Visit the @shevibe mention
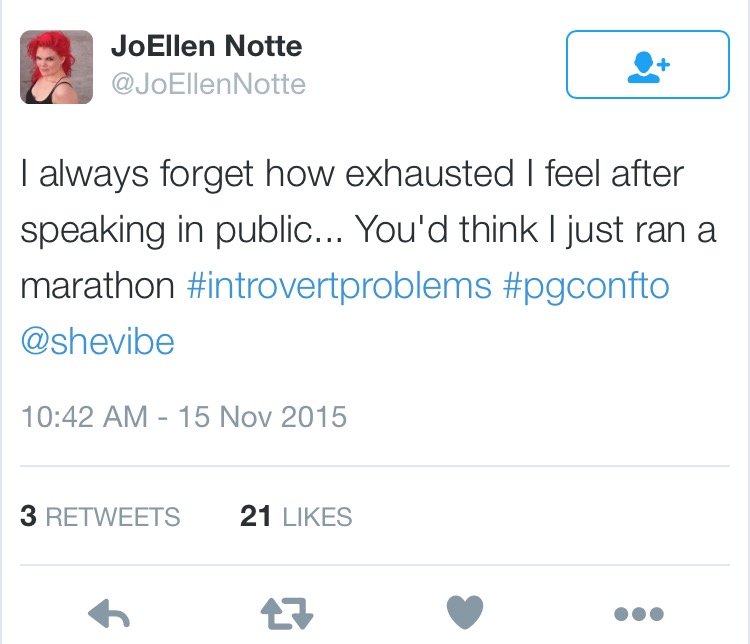Viewport: 750px width, 644px height. 98,342
